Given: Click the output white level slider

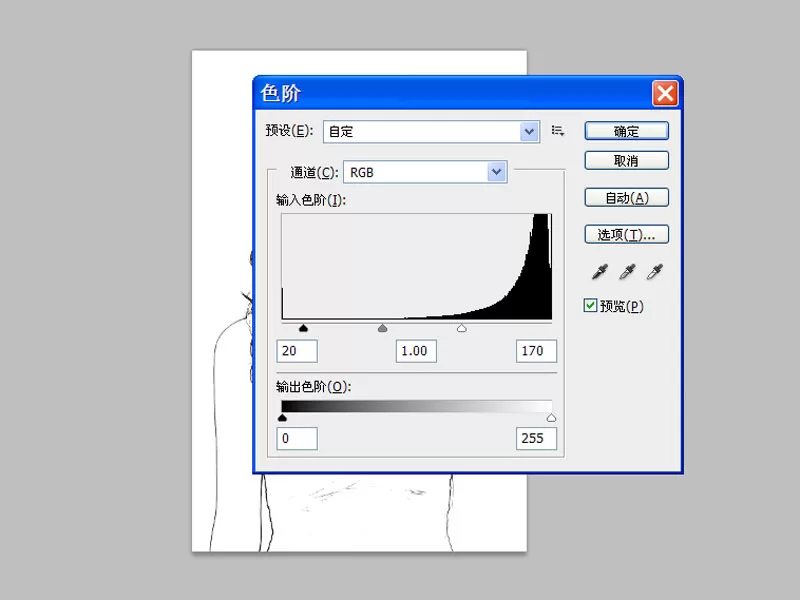Looking at the screenshot, I should 552,417.
